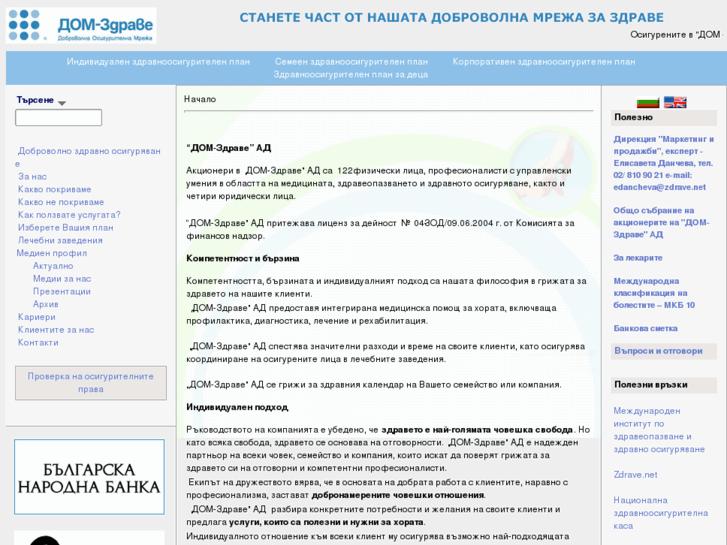The height and width of the screenshot is (545, 727).
Task: Open Кариери link
Action: point(37,317)
